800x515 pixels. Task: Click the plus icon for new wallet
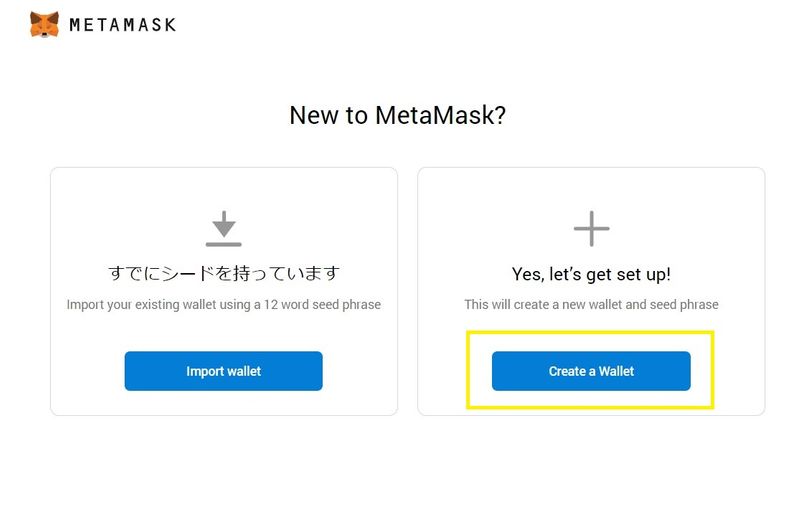tap(591, 229)
